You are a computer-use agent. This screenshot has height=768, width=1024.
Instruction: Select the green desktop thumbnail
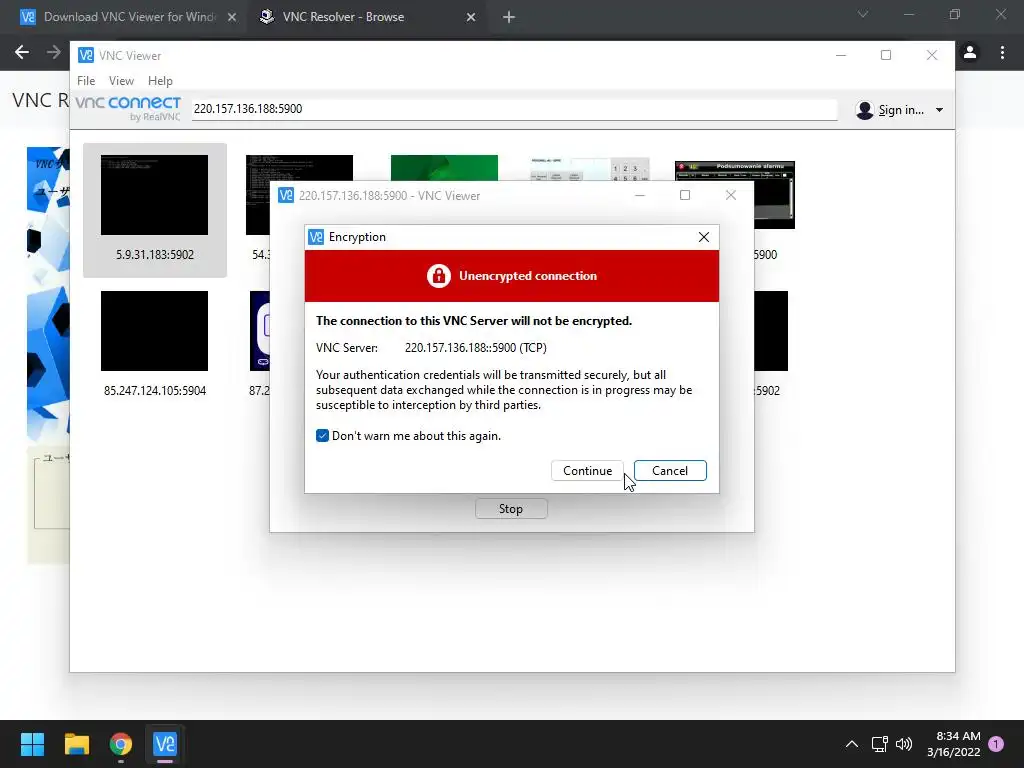click(x=444, y=168)
